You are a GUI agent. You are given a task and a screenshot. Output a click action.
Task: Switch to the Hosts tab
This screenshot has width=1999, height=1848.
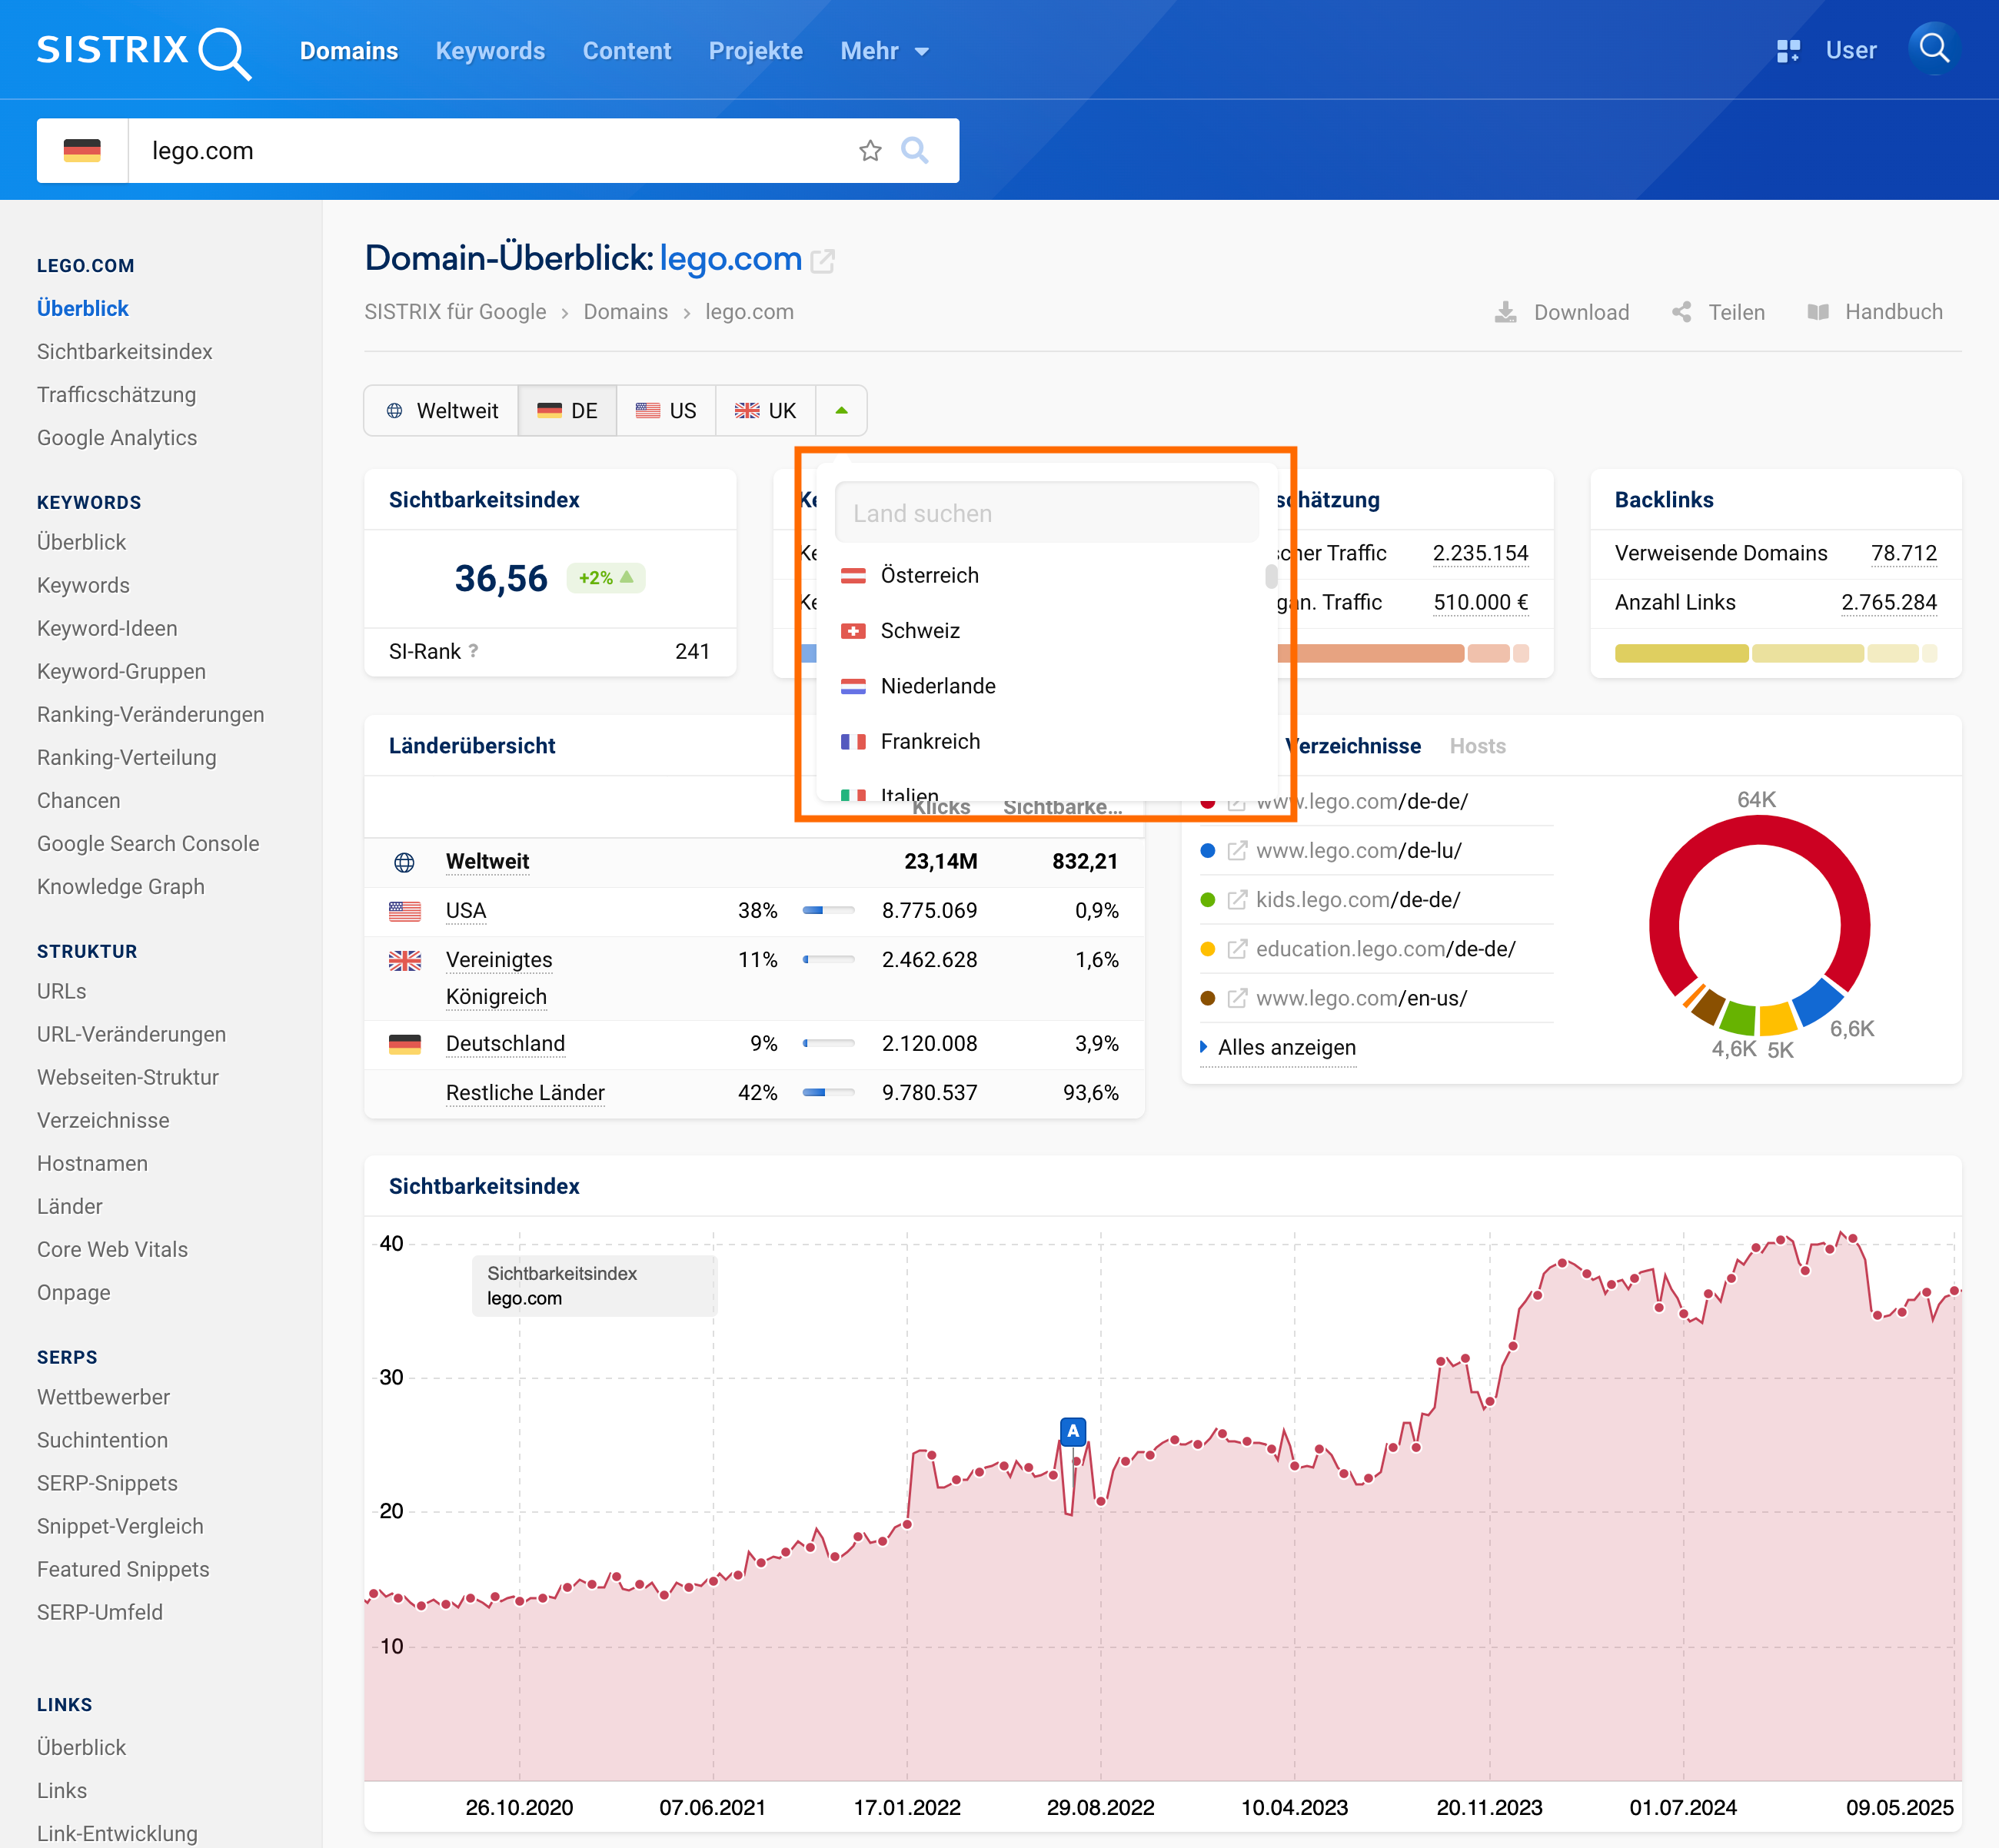pyautogui.click(x=1476, y=746)
